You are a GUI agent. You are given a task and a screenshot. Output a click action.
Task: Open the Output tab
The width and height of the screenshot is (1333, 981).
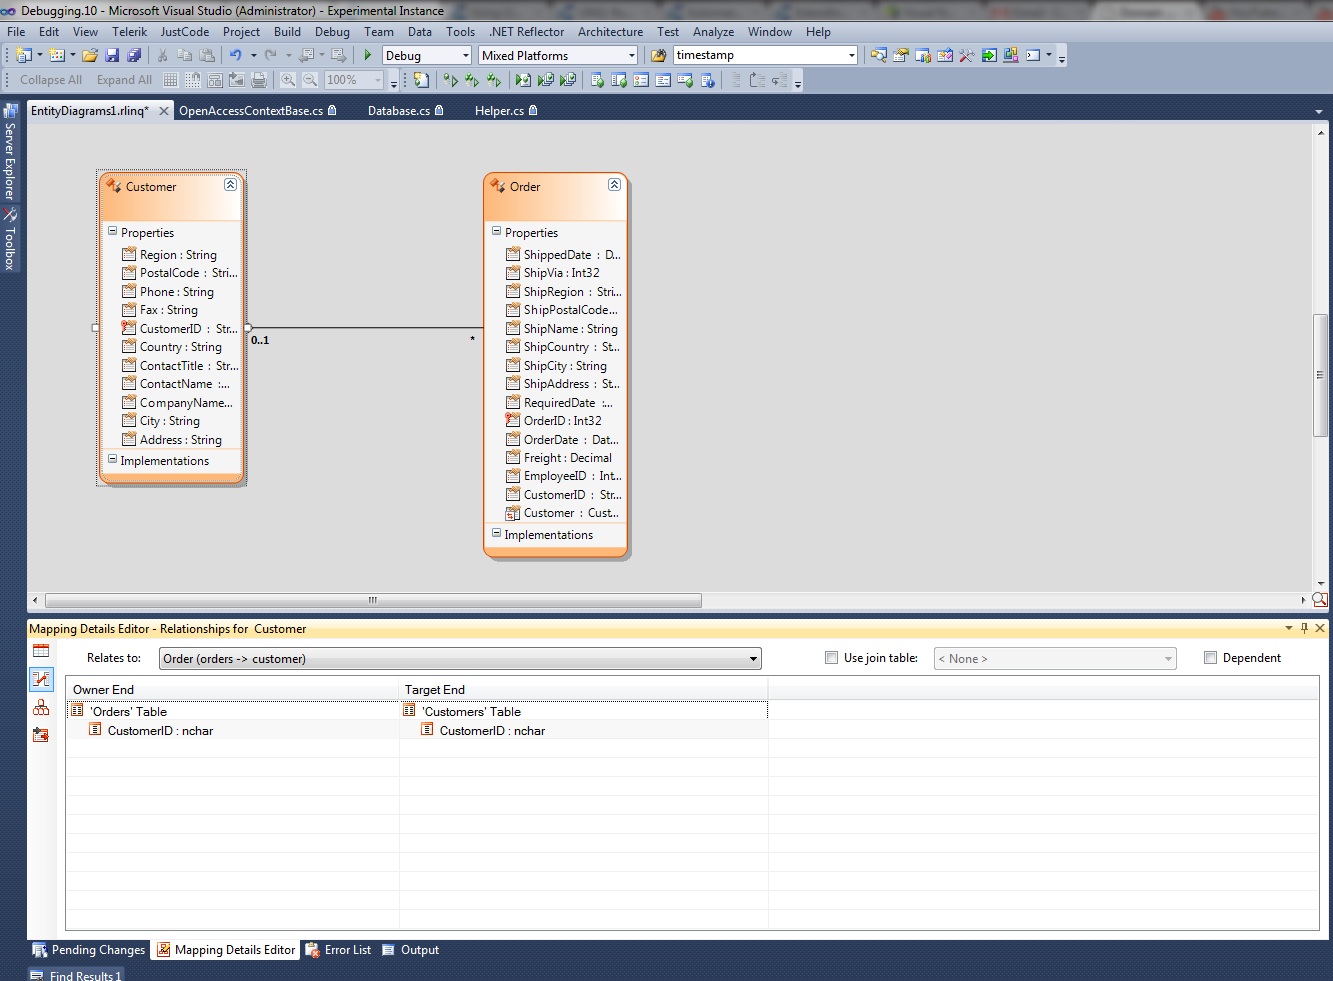(x=410, y=950)
